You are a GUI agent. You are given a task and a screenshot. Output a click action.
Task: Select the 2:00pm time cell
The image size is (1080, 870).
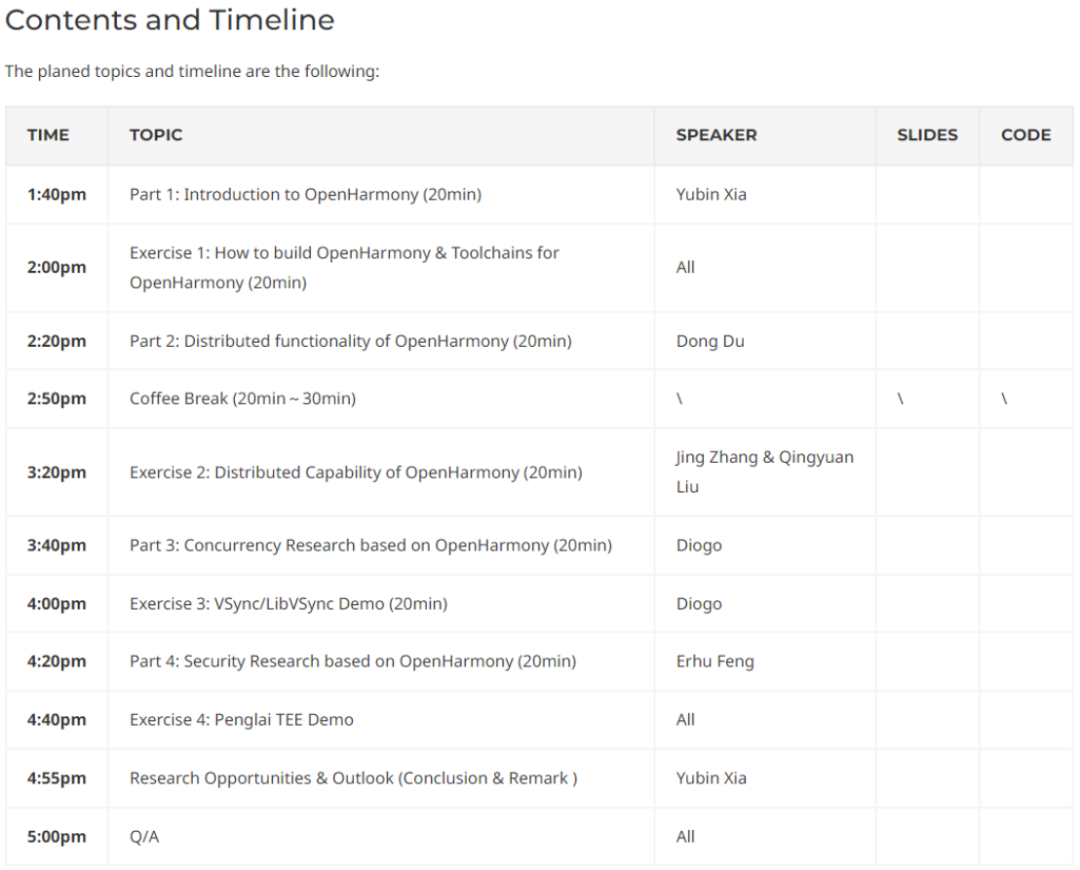click(56, 267)
